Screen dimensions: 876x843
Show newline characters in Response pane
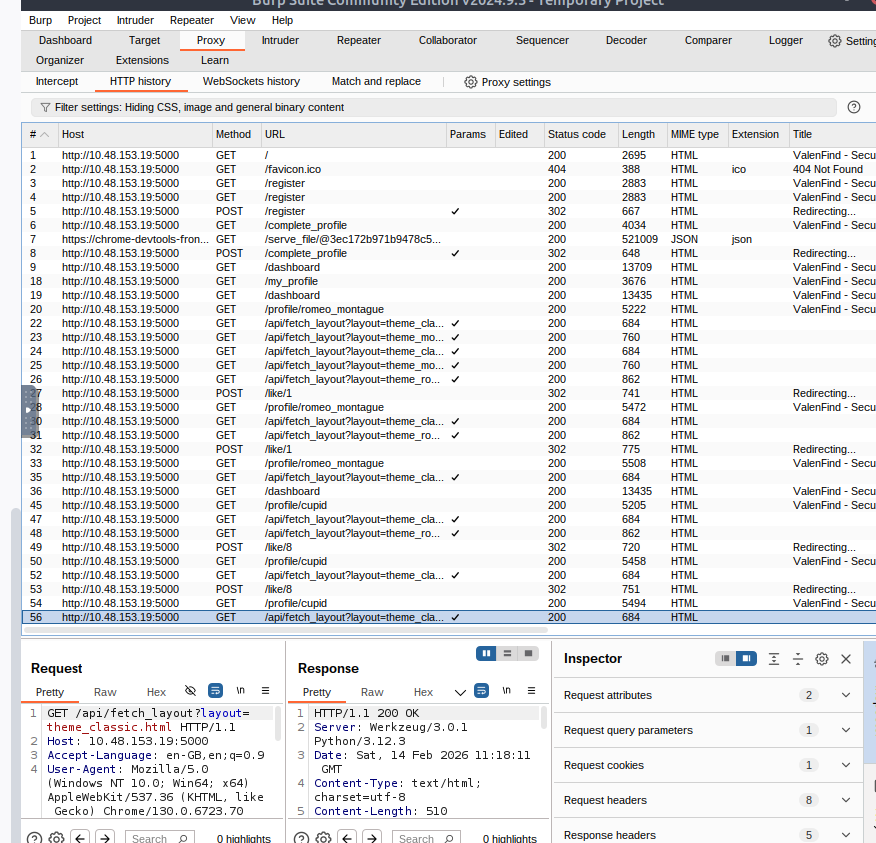click(x=506, y=691)
